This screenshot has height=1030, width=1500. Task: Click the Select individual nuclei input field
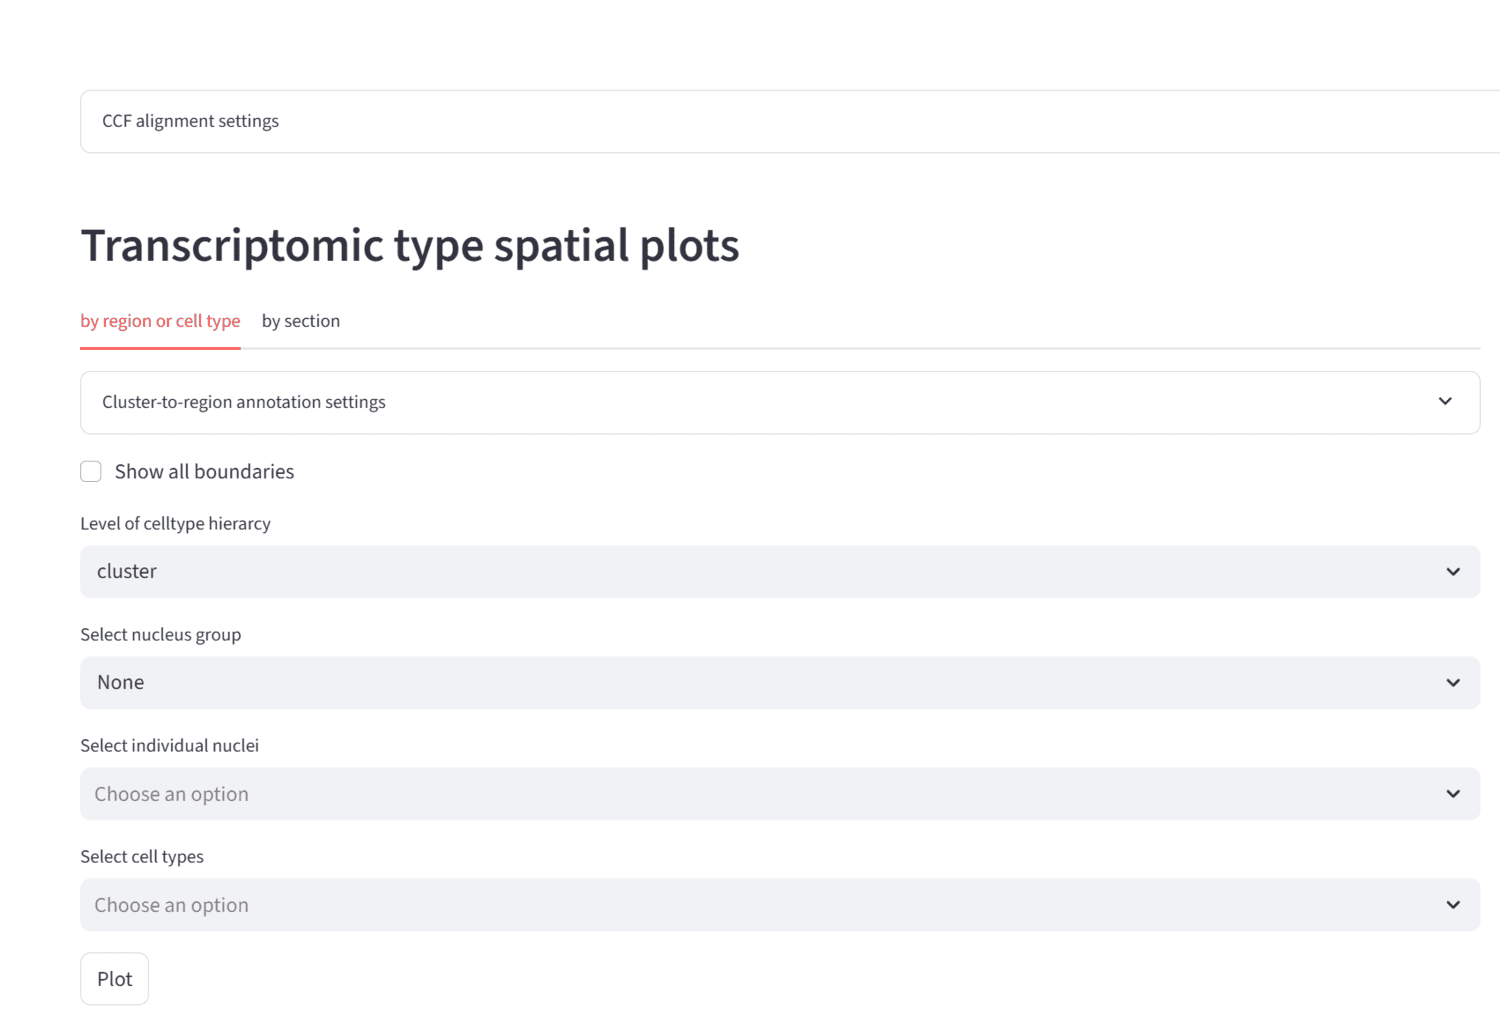pyautogui.click(x=760, y=794)
